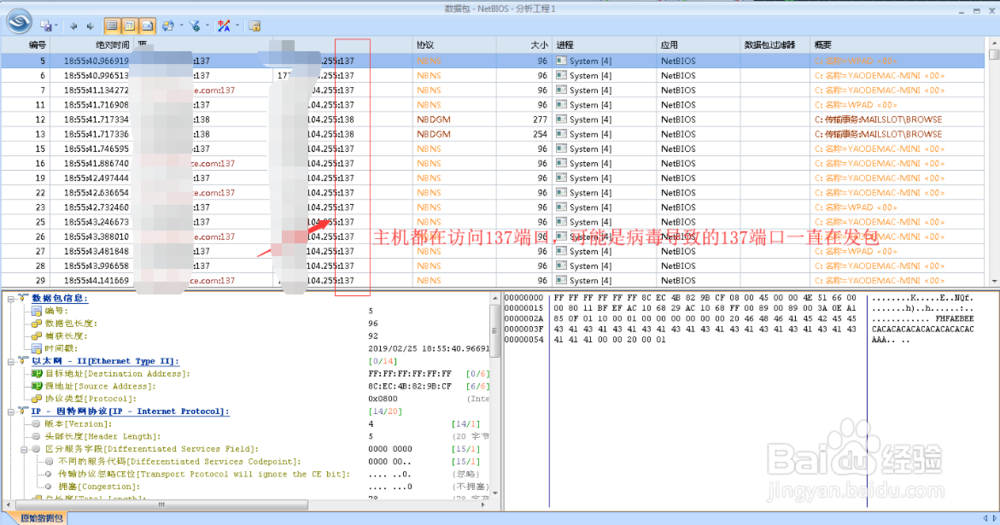The image size is (1000, 525).
Task: Click the save packets floppy icon
Action: tap(46, 26)
